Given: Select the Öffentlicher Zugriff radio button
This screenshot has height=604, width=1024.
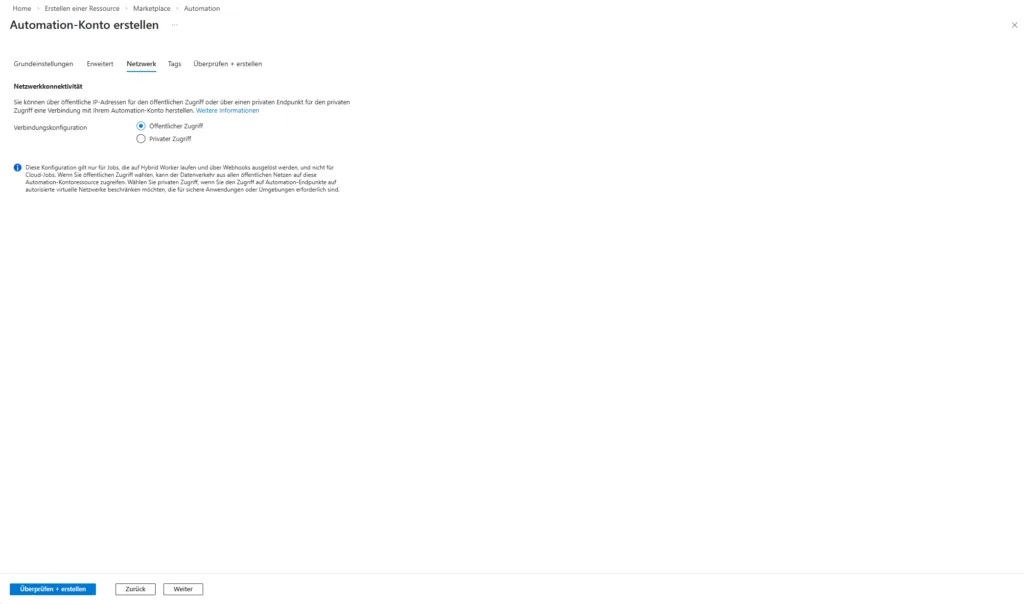Looking at the screenshot, I should tap(141, 126).
